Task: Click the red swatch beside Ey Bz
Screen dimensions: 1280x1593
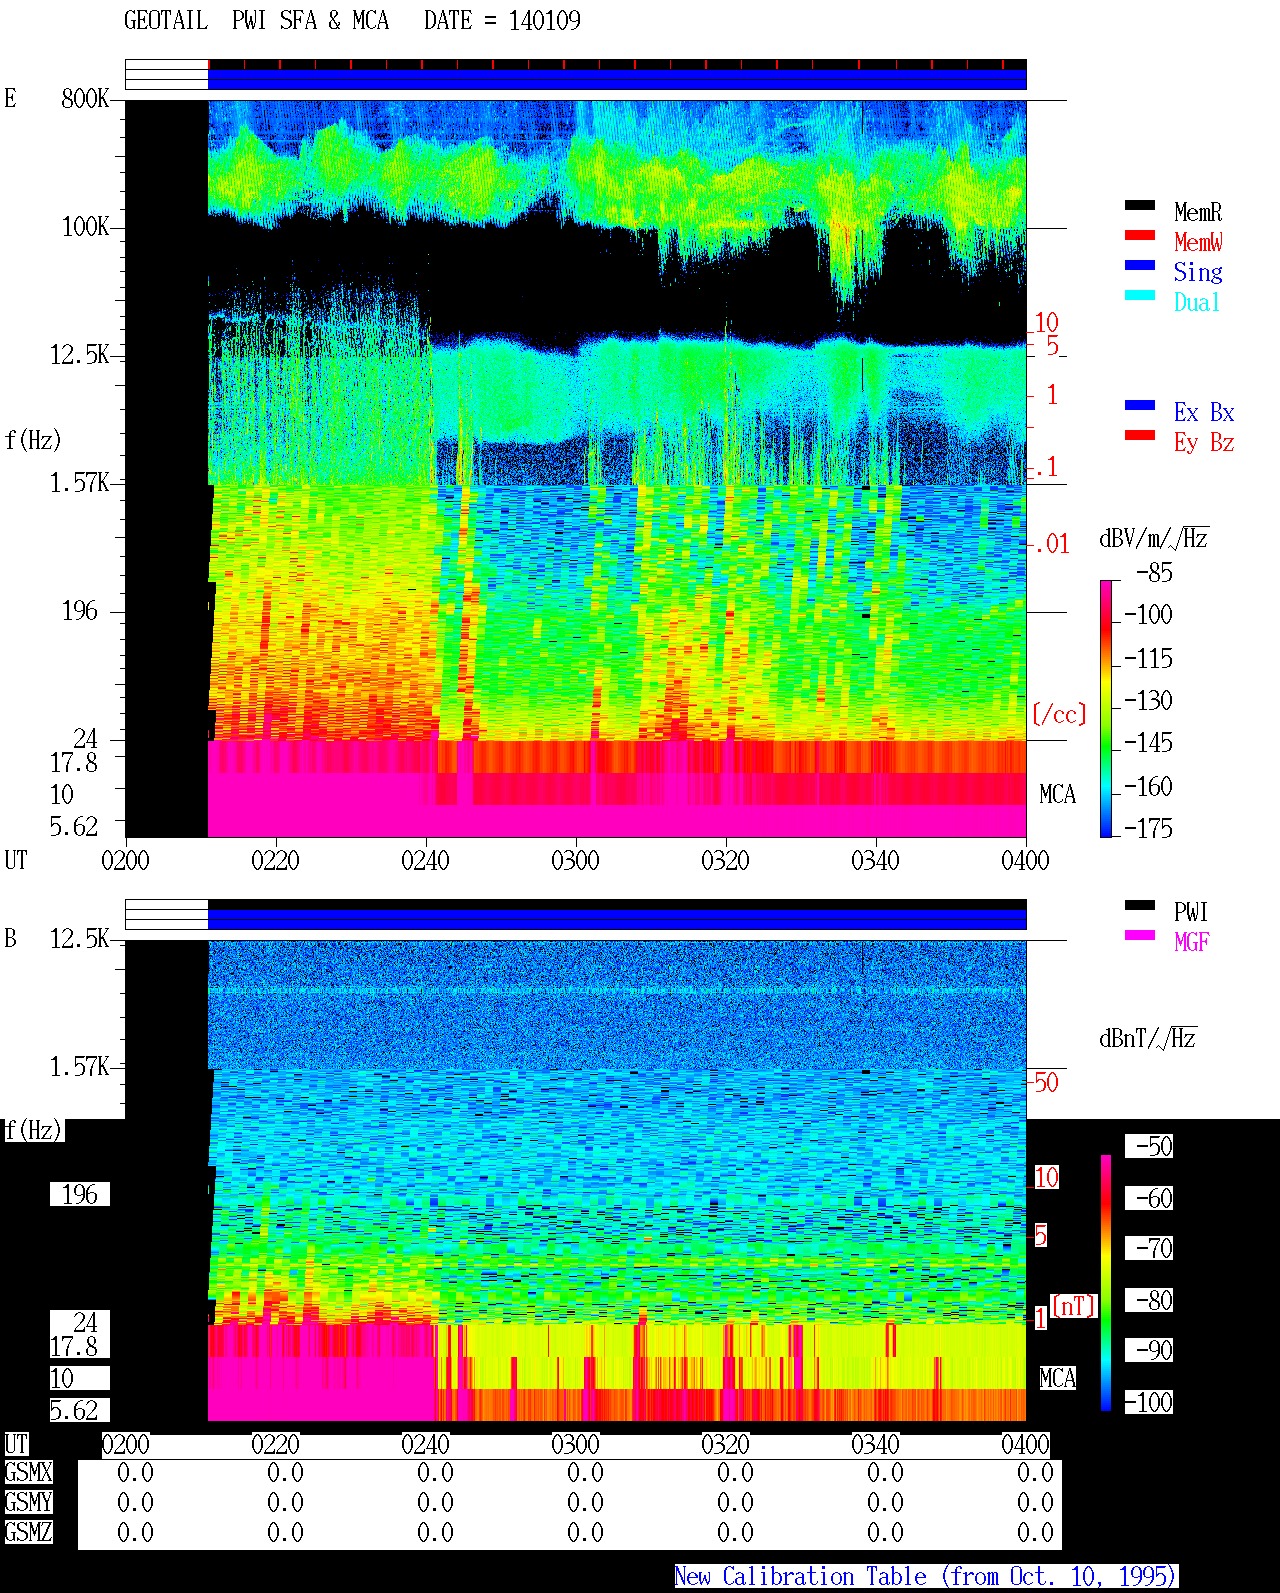Action: click(1140, 436)
